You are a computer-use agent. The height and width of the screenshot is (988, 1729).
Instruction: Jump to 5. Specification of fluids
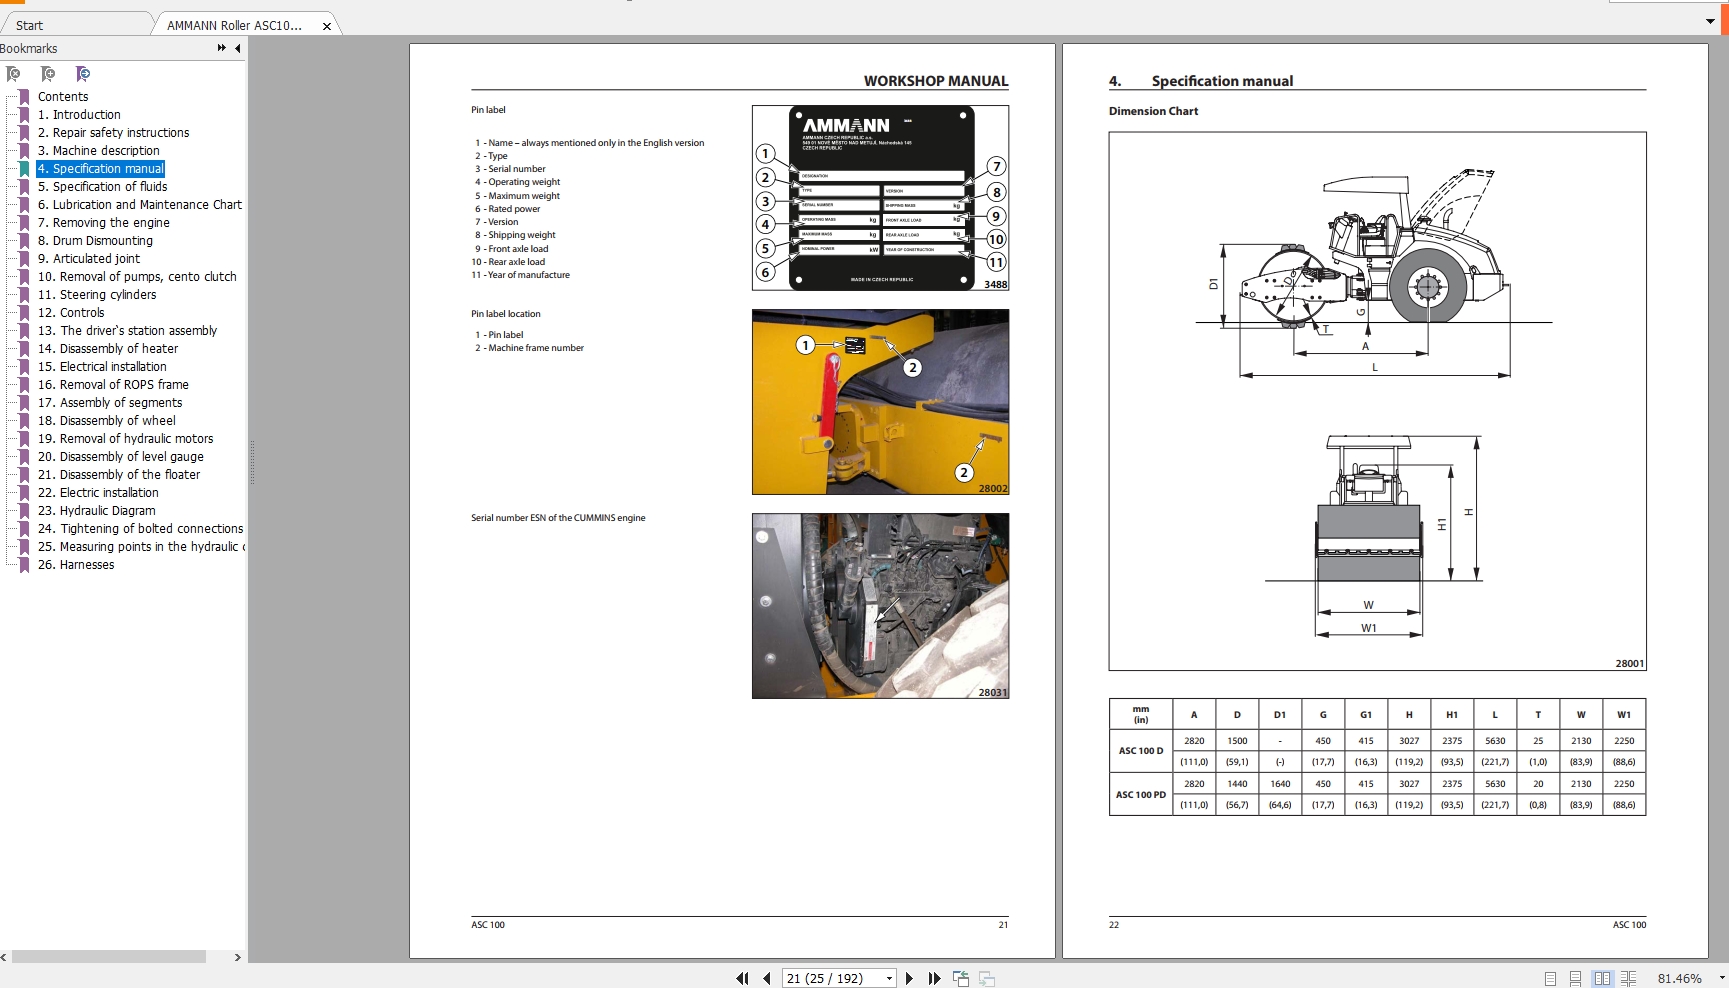(102, 187)
